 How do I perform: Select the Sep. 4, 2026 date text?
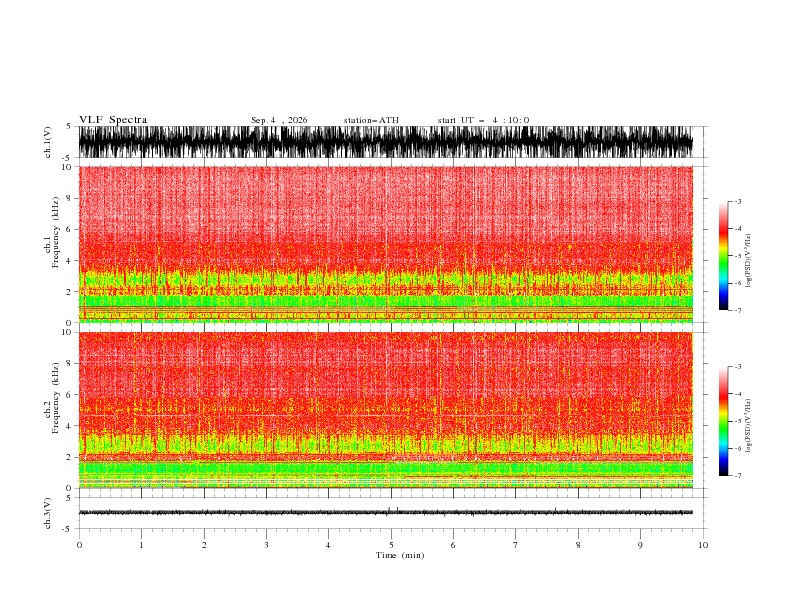tap(279, 120)
